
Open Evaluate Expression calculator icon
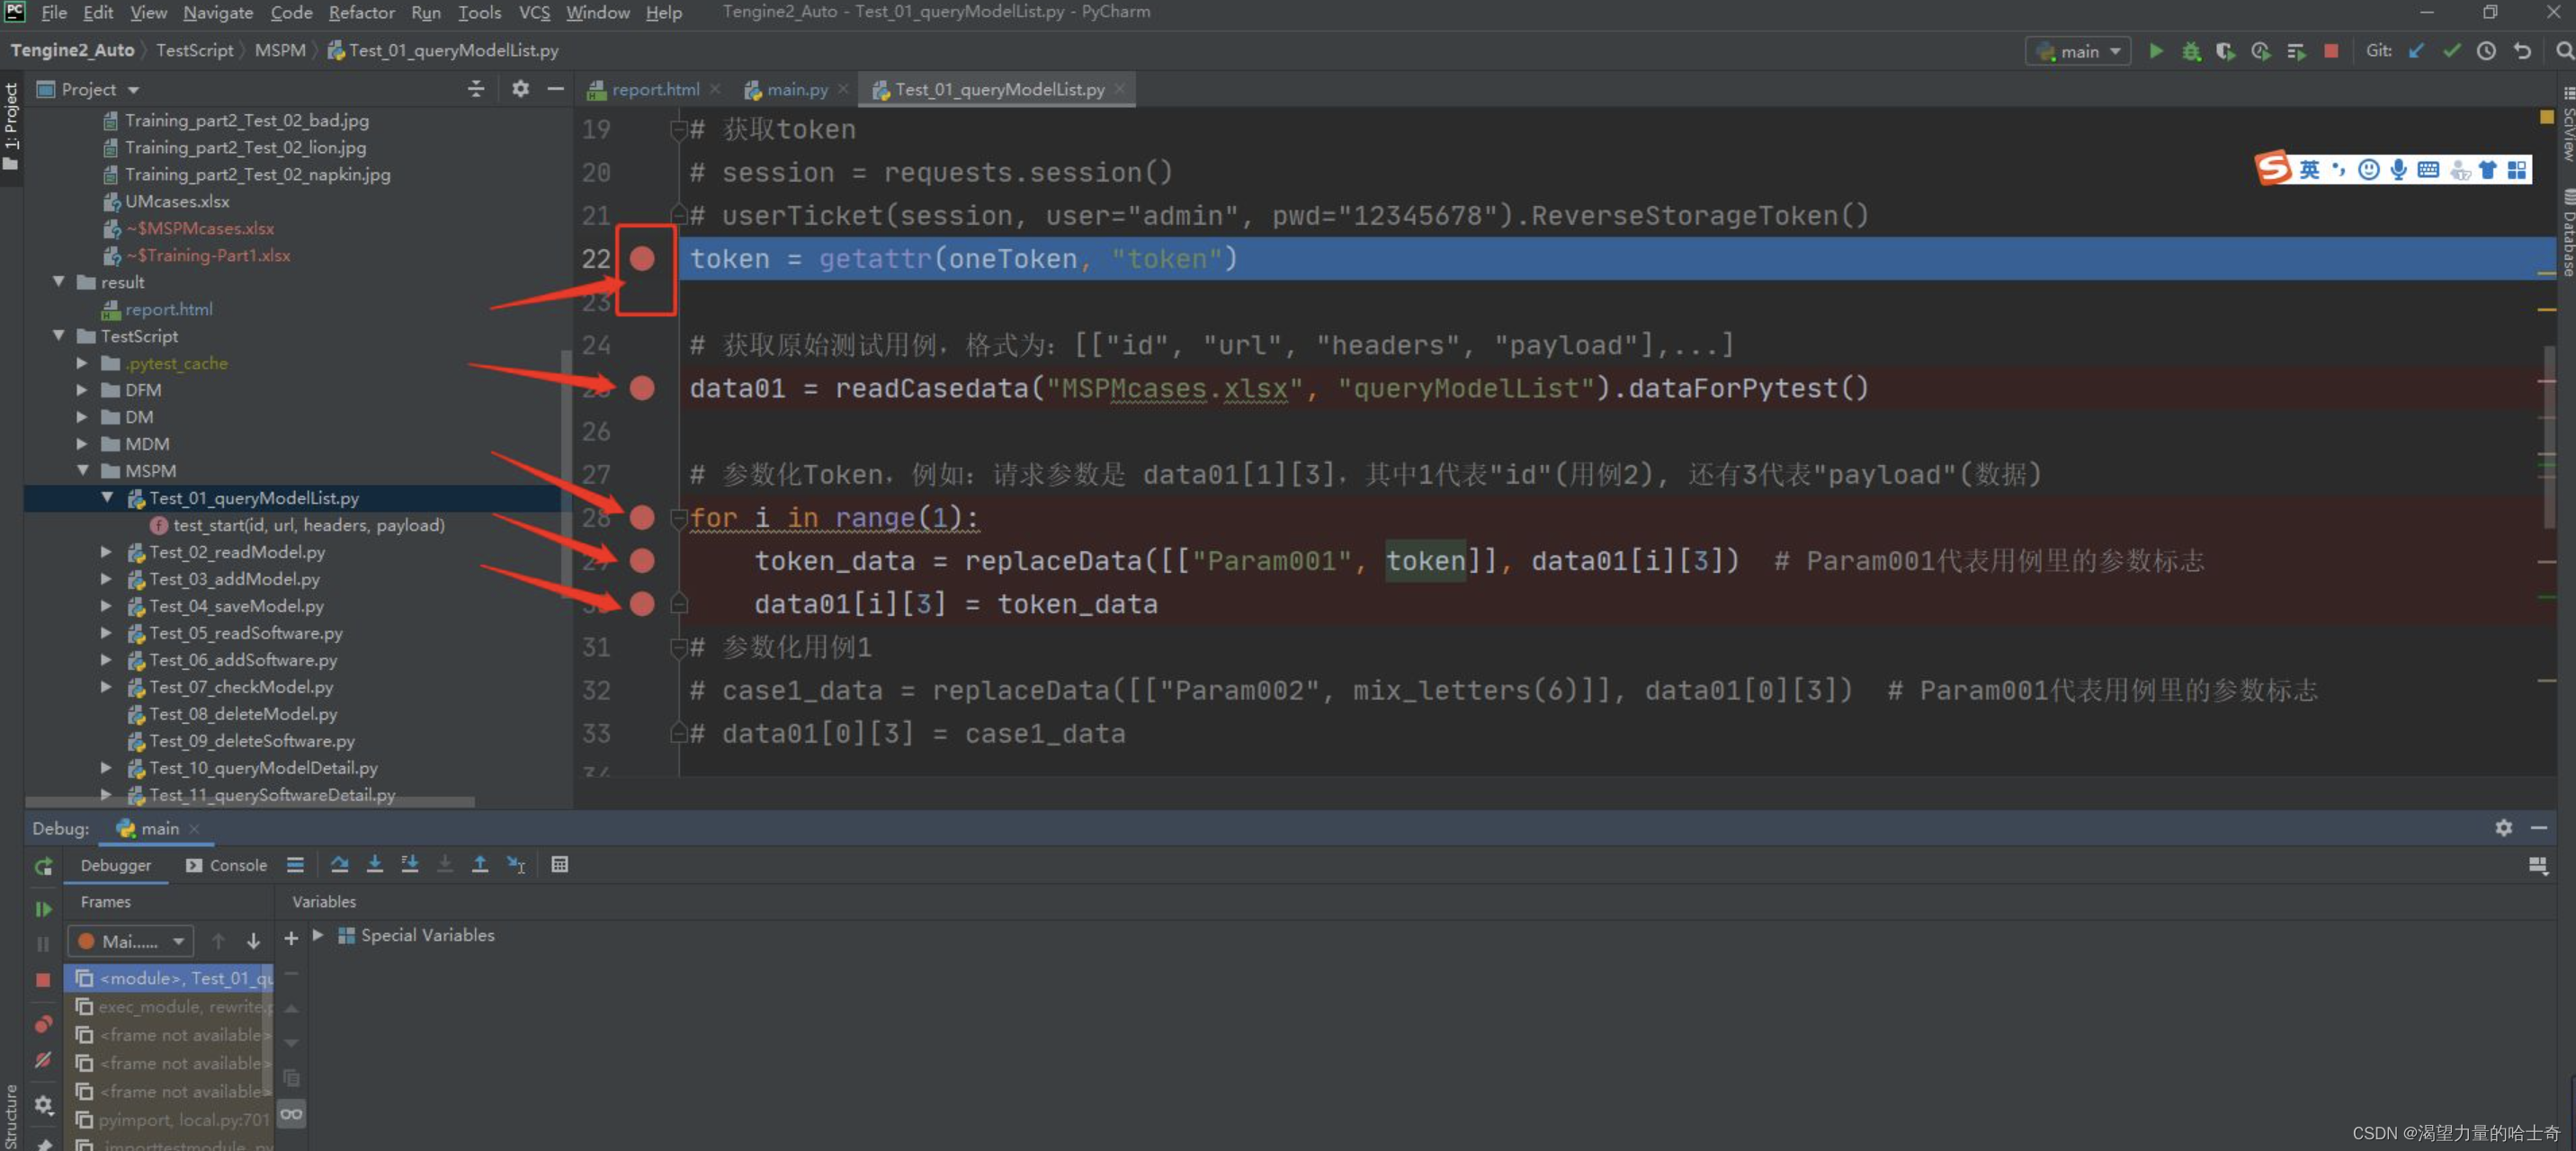560,864
